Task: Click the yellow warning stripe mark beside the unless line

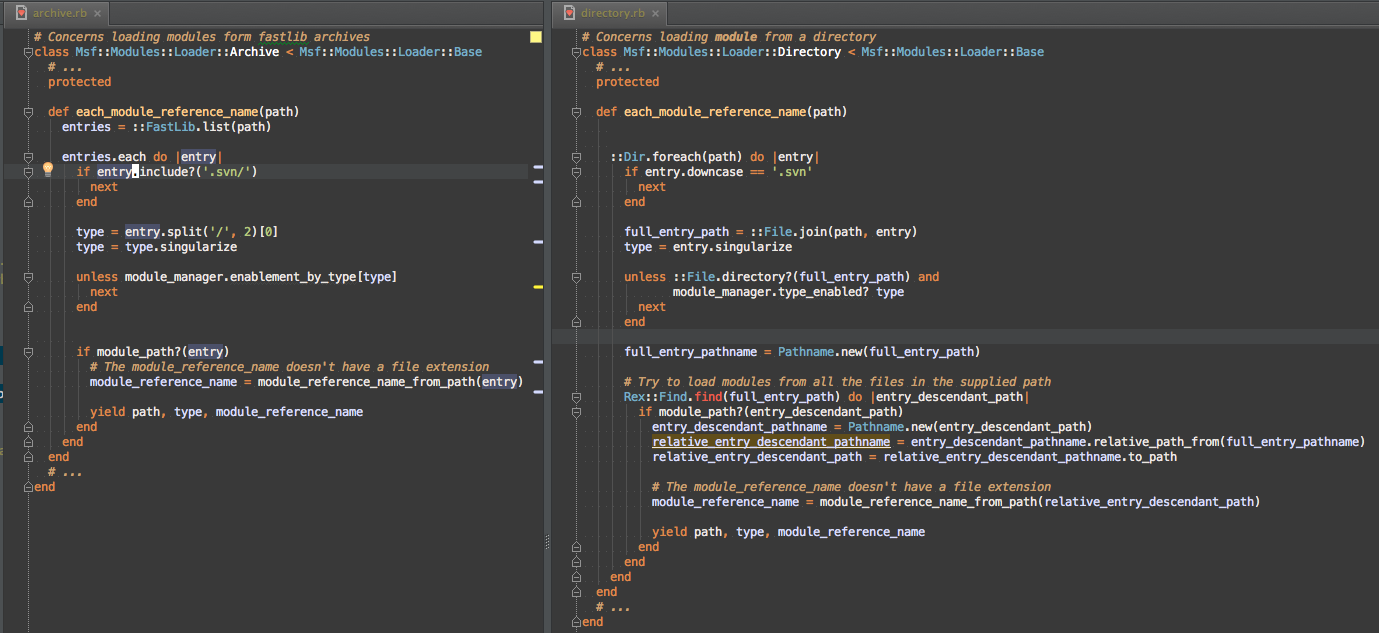Action: tap(538, 287)
